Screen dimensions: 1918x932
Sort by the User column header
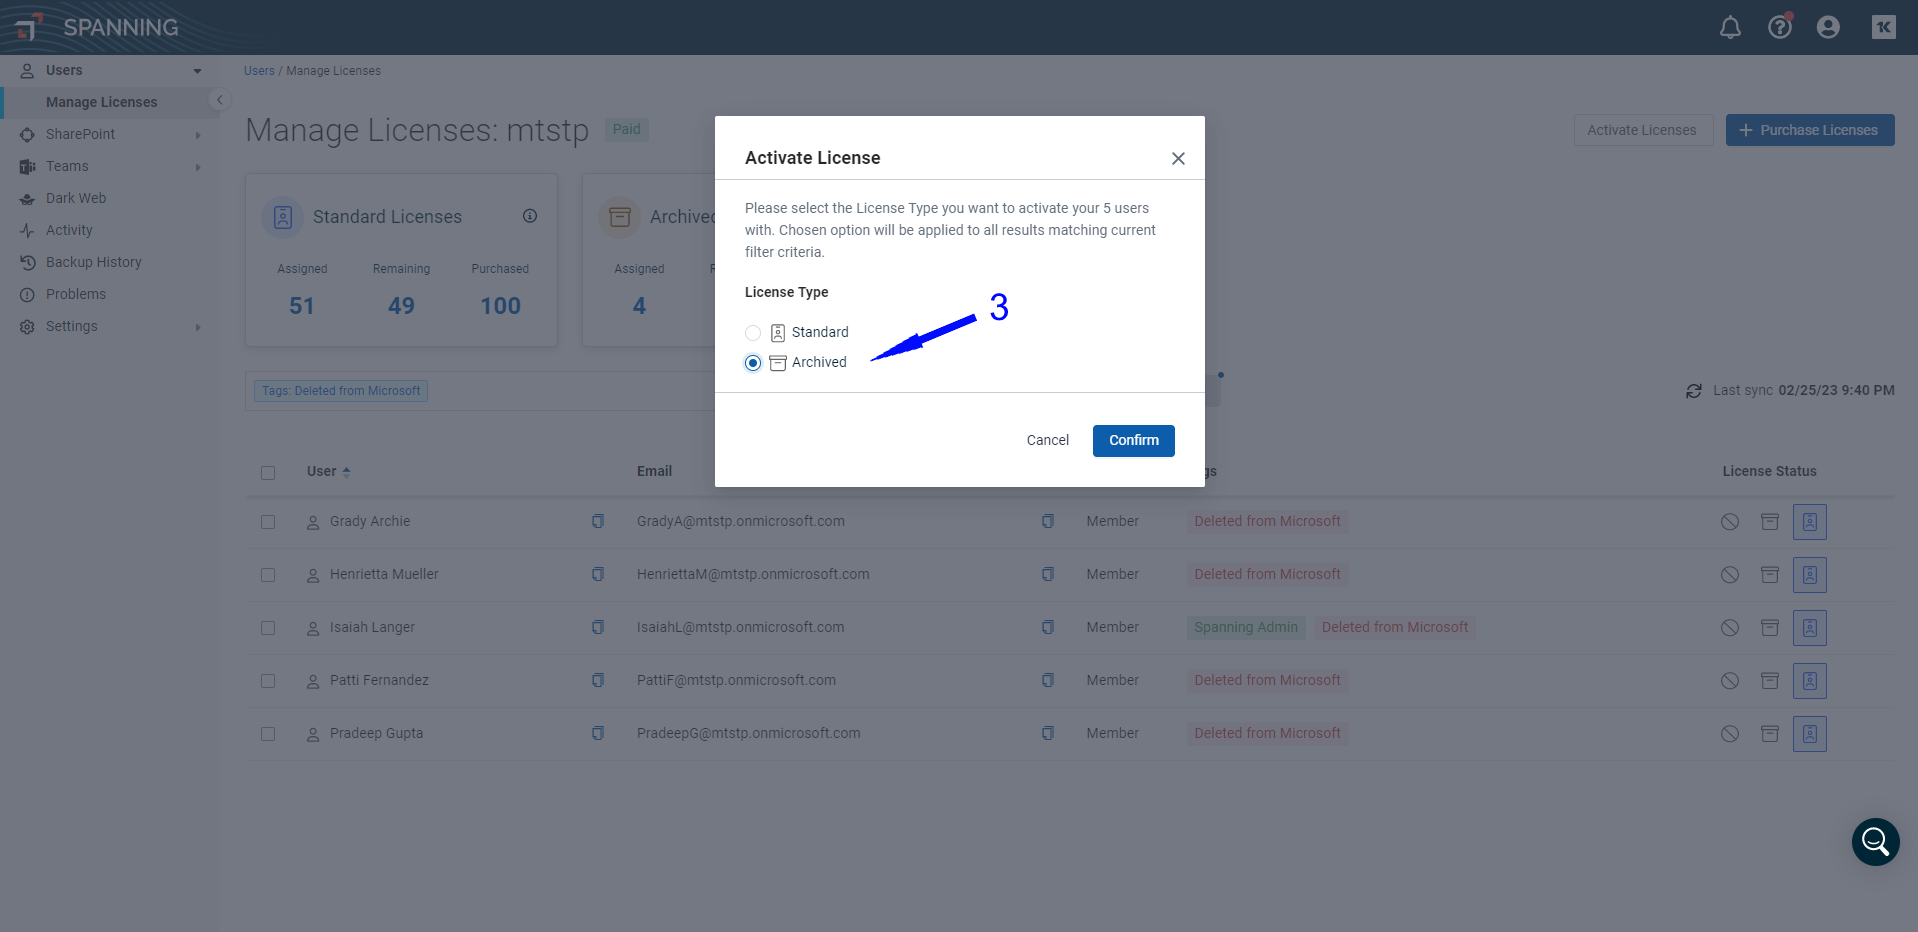(x=329, y=471)
